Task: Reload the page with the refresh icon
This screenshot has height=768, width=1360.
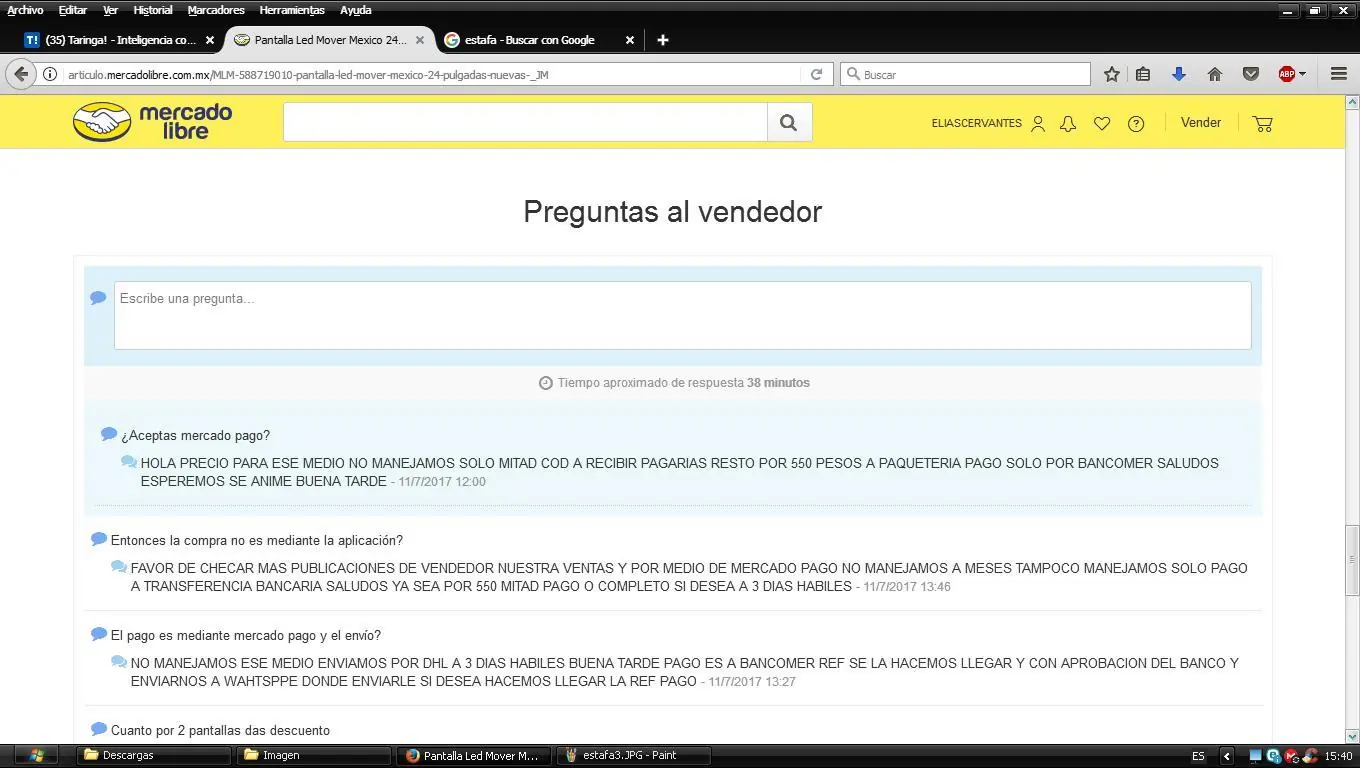Action: click(816, 74)
